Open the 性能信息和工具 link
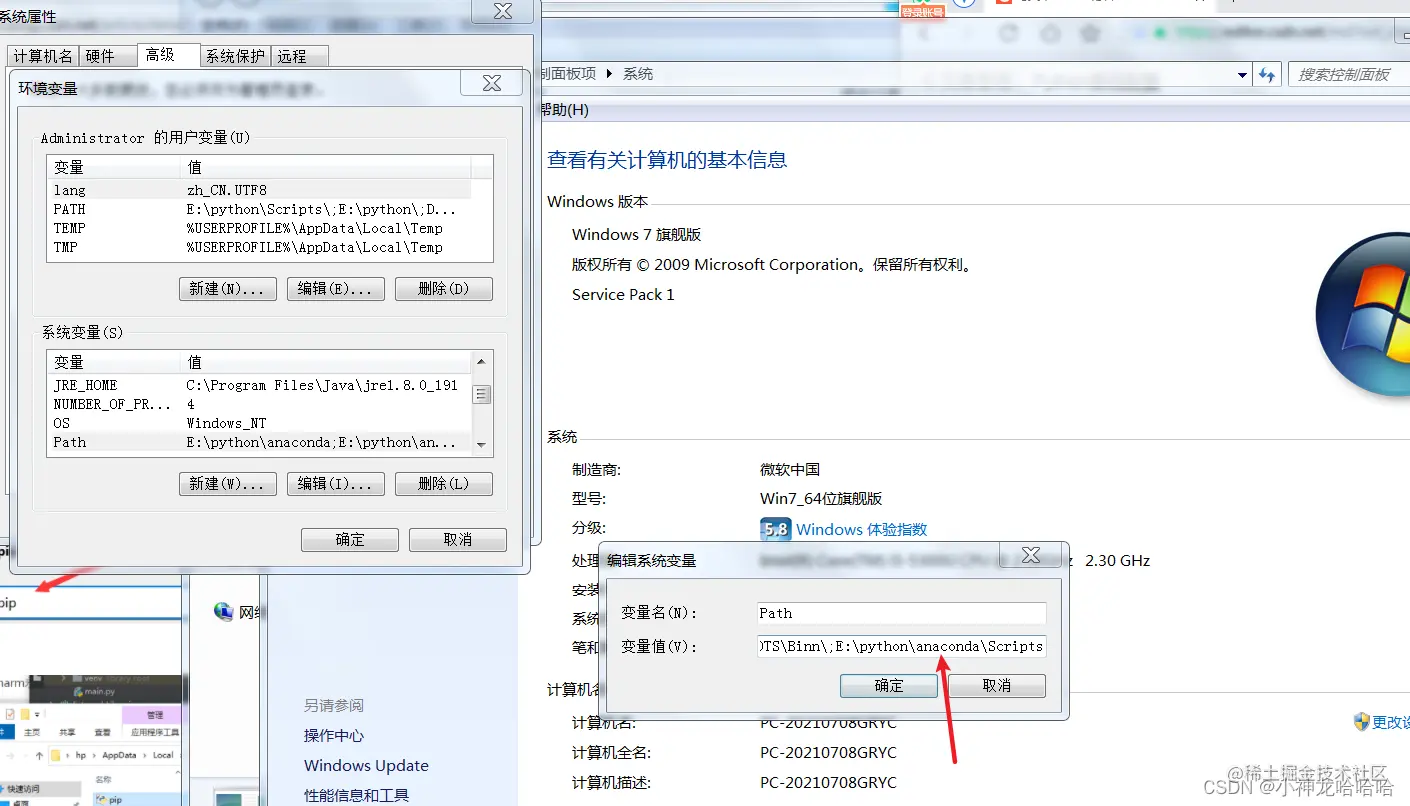The image size is (1410, 806). [x=357, y=796]
